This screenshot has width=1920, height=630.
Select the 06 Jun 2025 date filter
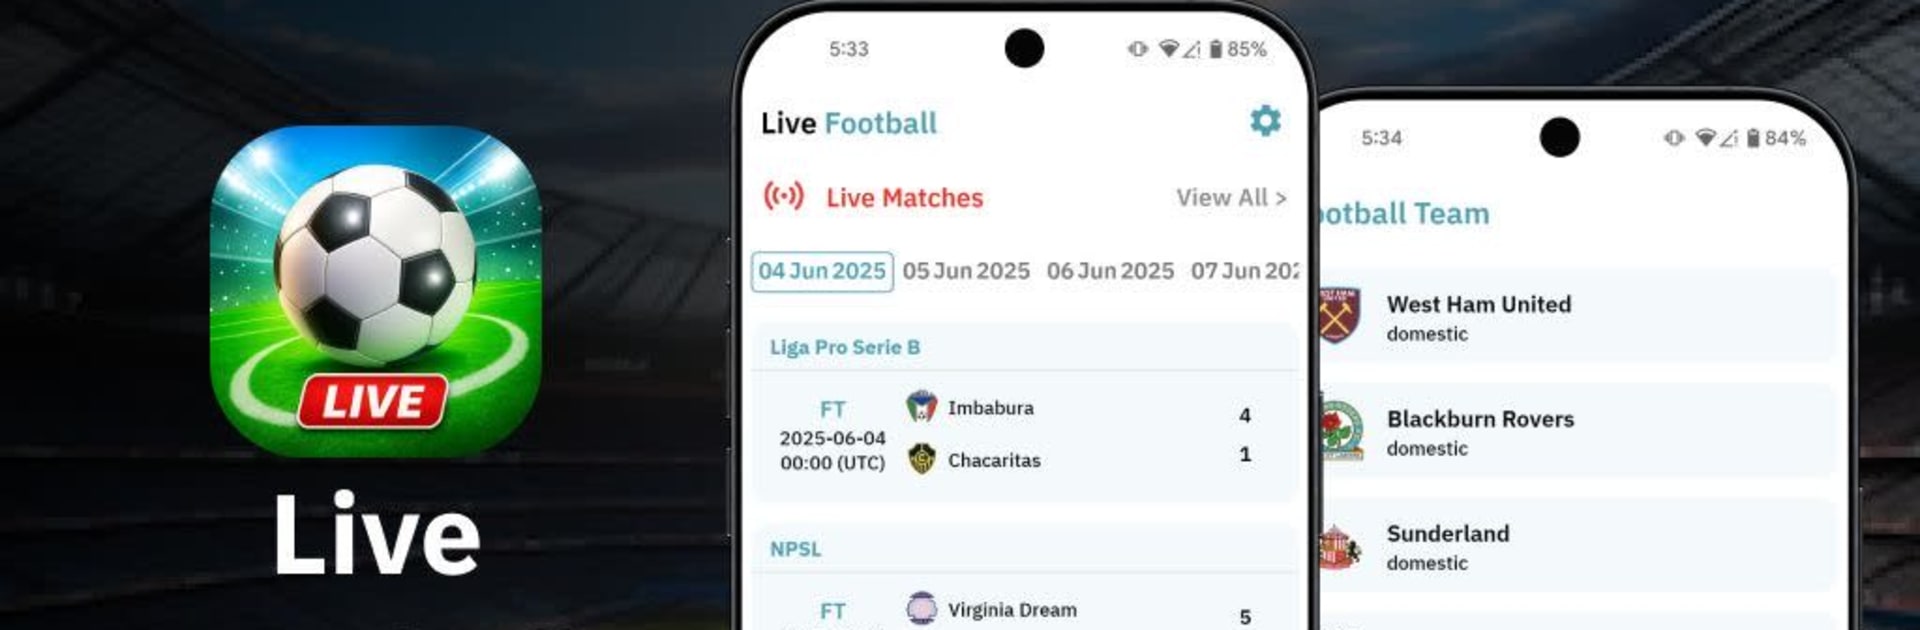1111,270
